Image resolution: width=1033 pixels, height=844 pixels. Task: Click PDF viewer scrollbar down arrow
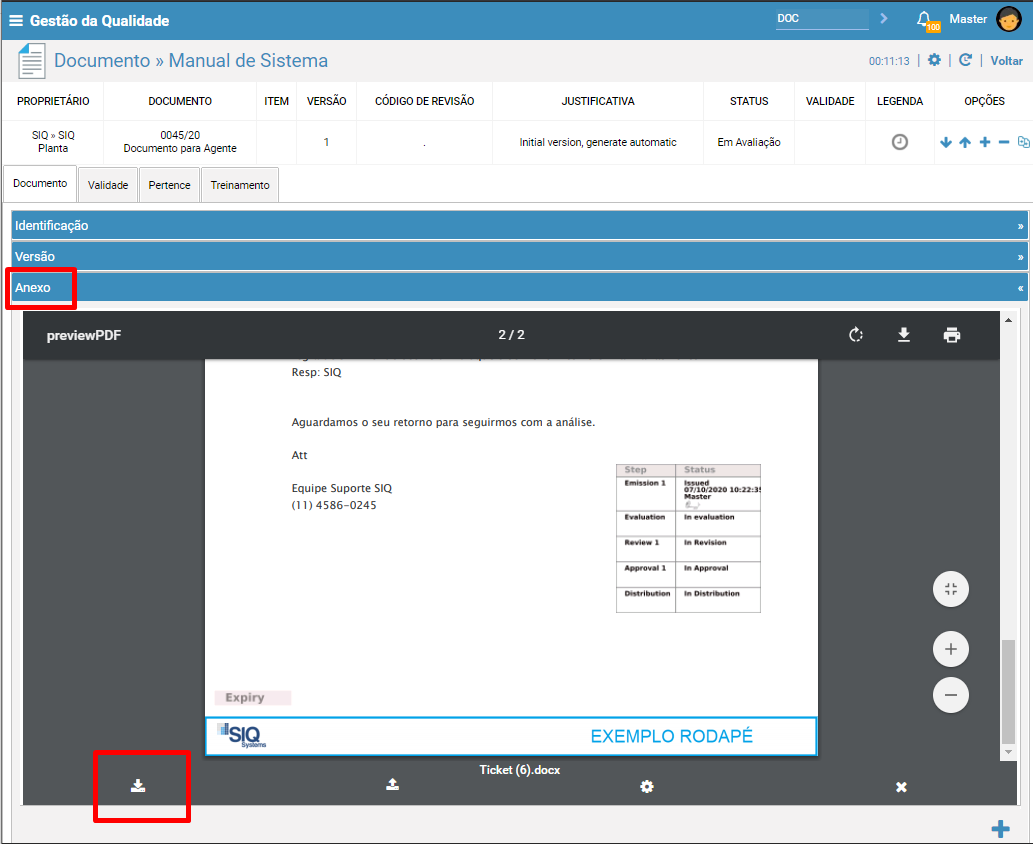pyautogui.click(x=1008, y=752)
